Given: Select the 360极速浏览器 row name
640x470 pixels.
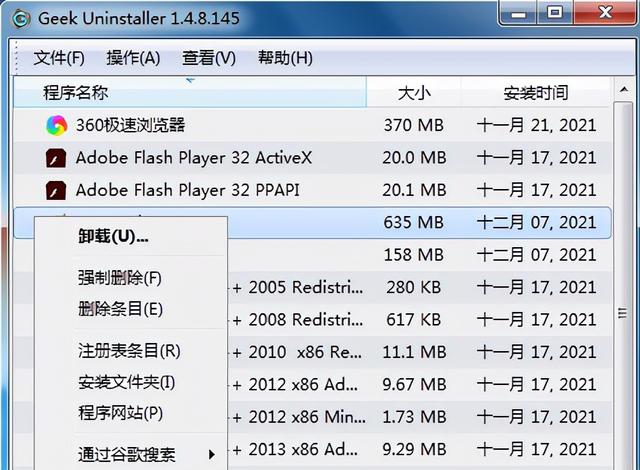Looking at the screenshot, I should coord(130,125).
